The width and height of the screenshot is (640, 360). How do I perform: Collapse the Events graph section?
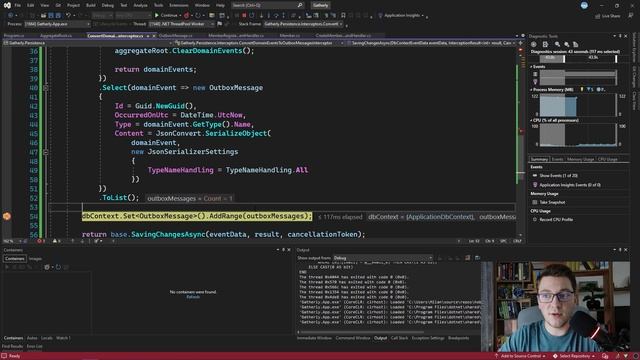click(531, 67)
